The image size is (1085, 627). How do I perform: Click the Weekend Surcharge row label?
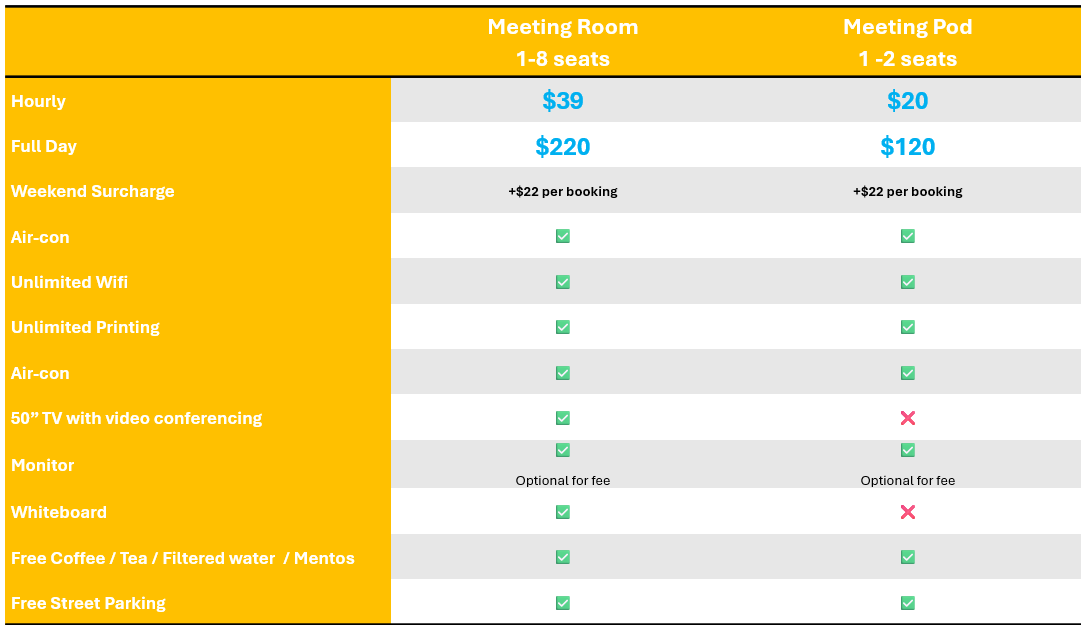point(93,191)
